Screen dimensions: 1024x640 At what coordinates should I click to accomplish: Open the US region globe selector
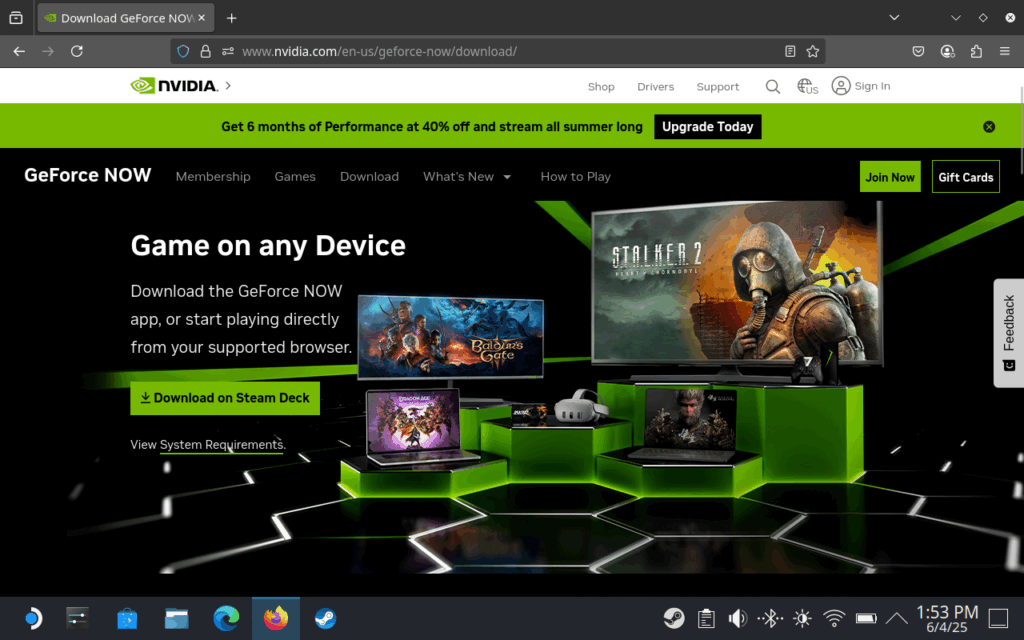point(807,86)
